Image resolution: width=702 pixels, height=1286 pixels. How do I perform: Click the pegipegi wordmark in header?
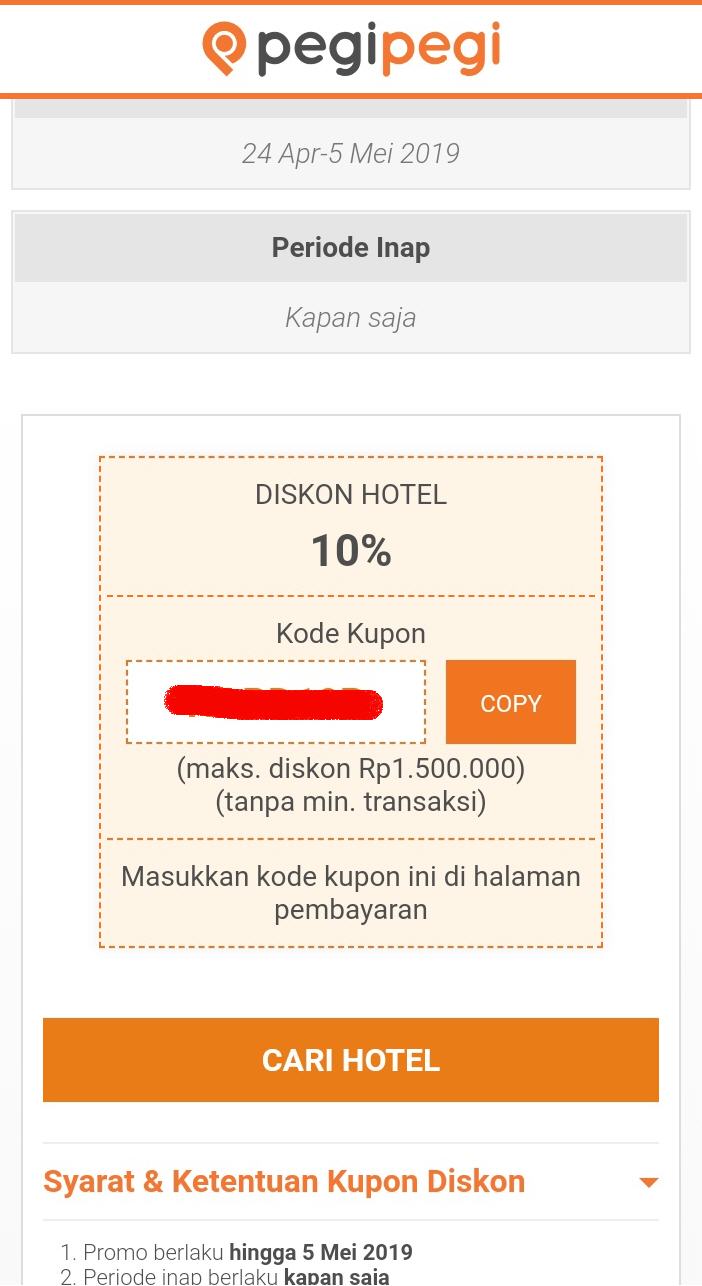[379, 49]
